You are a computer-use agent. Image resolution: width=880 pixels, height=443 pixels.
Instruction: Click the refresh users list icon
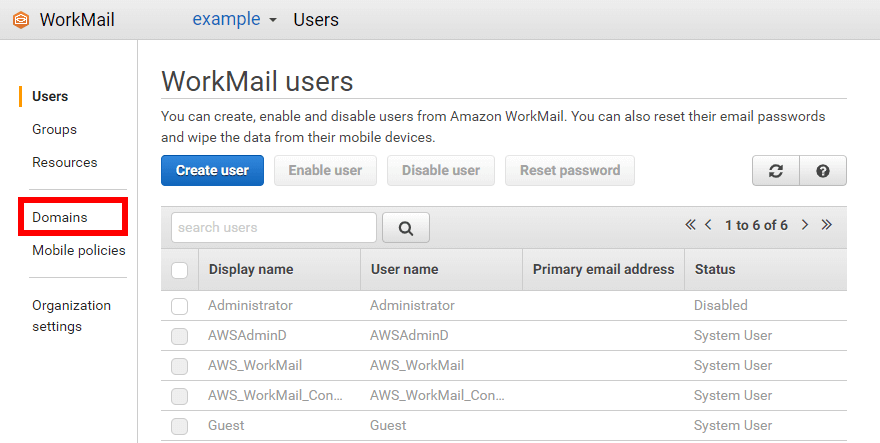tap(775, 171)
